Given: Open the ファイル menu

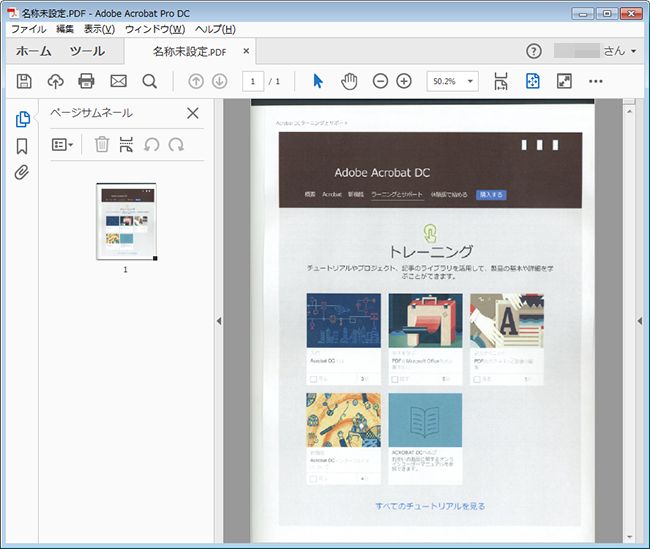Looking at the screenshot, I should pos(28,29).
